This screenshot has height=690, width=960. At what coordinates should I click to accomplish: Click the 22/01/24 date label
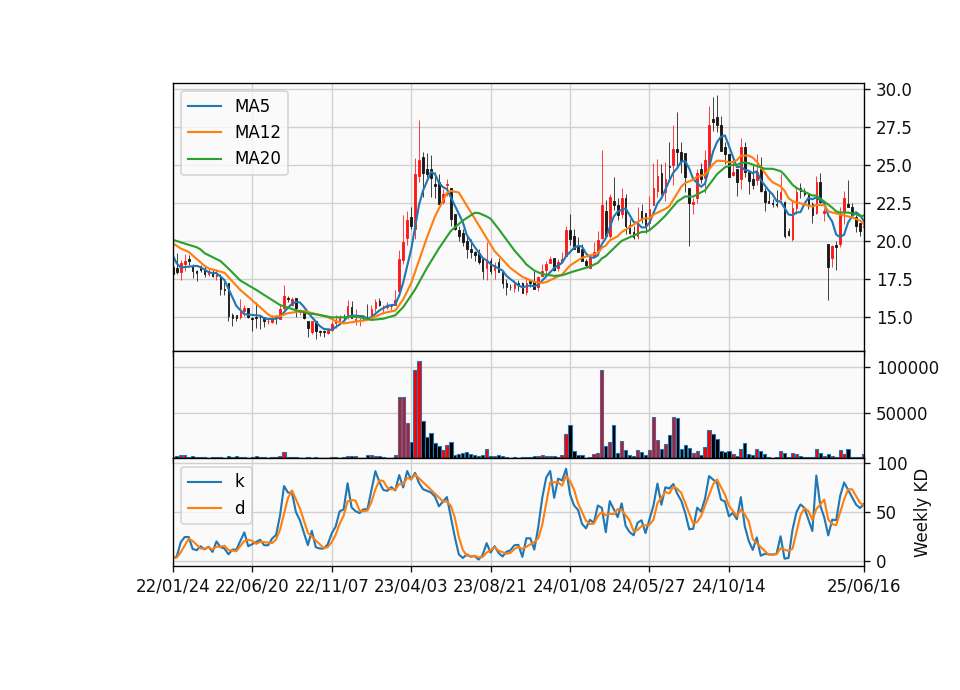point(173,586)
